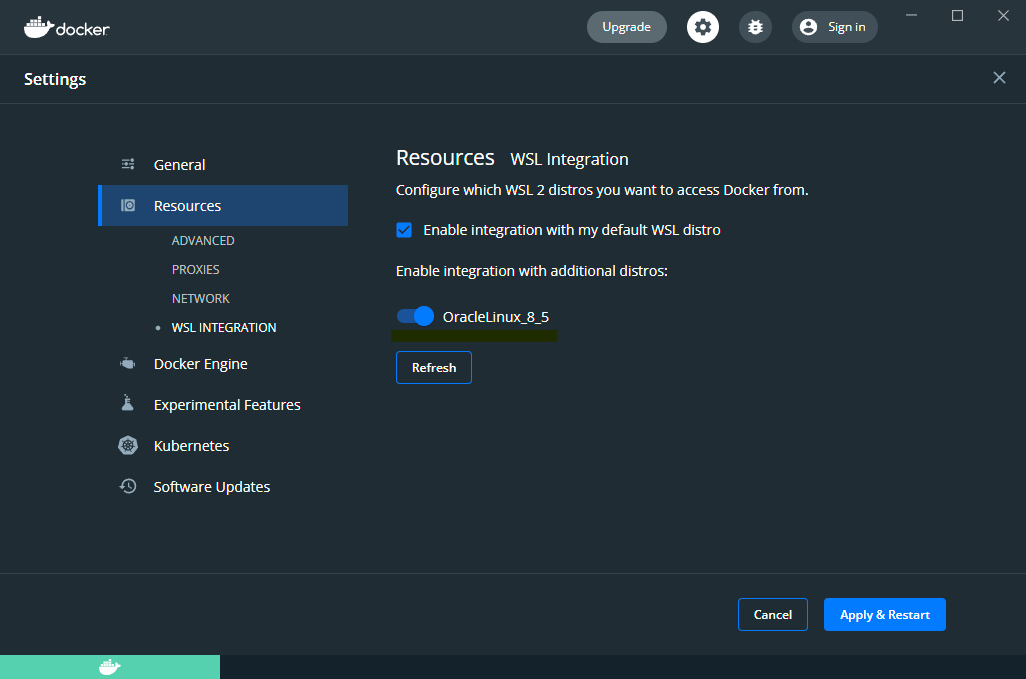The image size is (1026, 679).
Task: Maximize the Docker Desktop window
Action: coord(957,15)
